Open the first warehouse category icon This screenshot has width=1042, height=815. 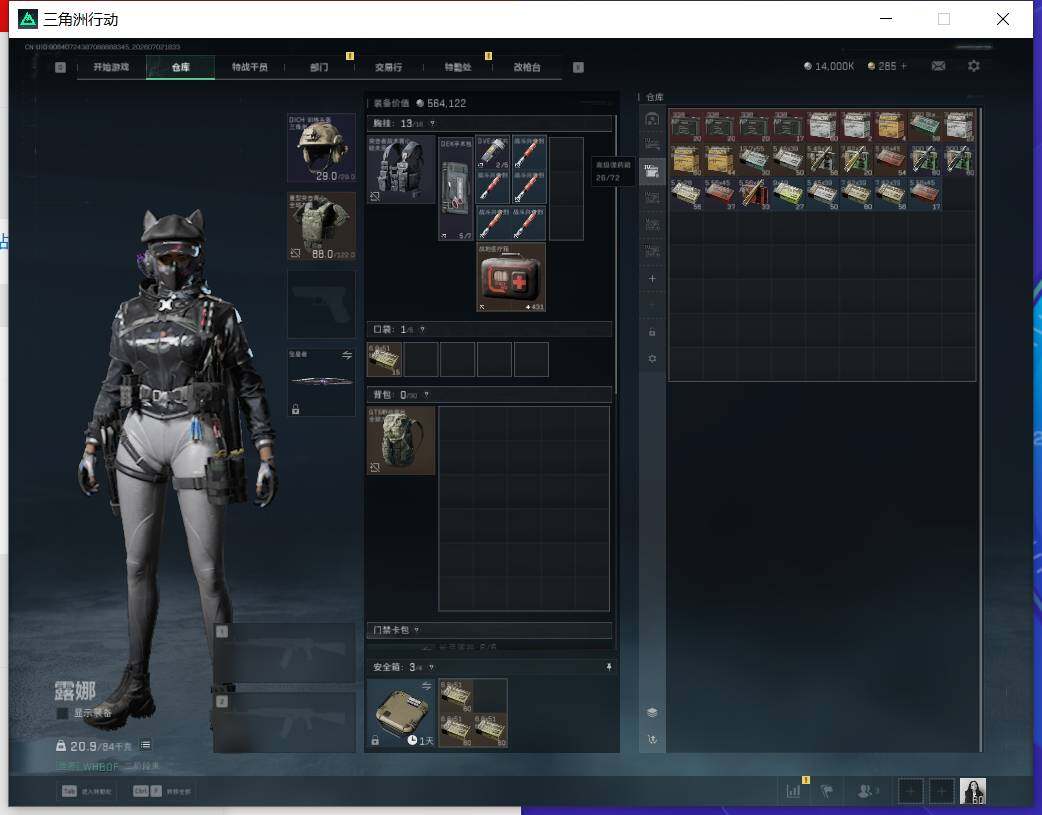653,120
